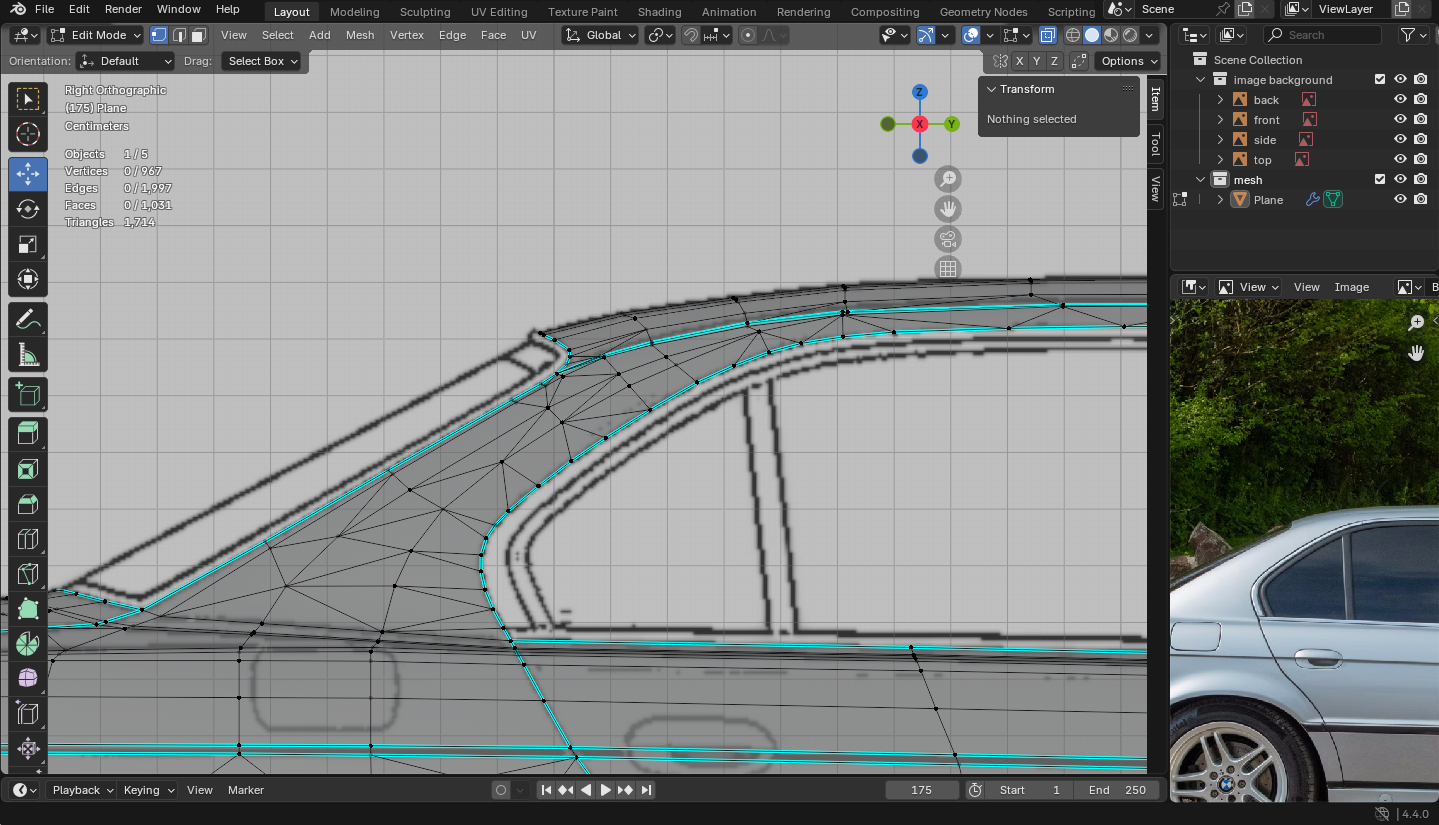Open the Drag Select Box dropdown
Viewport: 1439px width, 825px height.
tap(262, 61)
